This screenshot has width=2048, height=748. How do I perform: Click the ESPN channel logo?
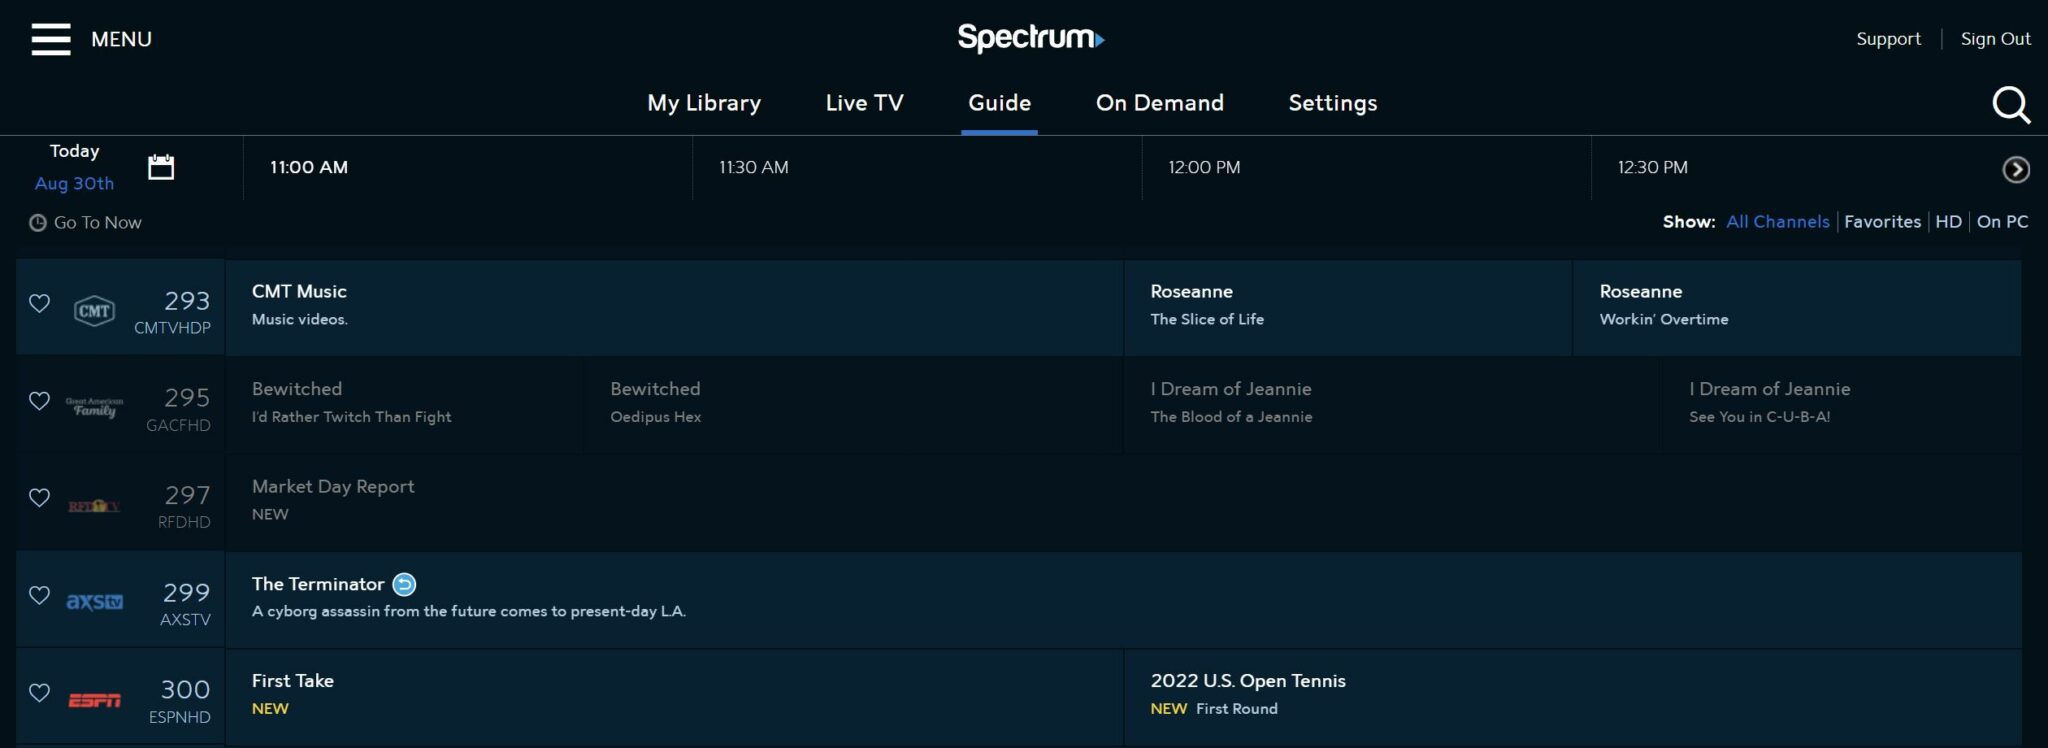pos(94,700)
